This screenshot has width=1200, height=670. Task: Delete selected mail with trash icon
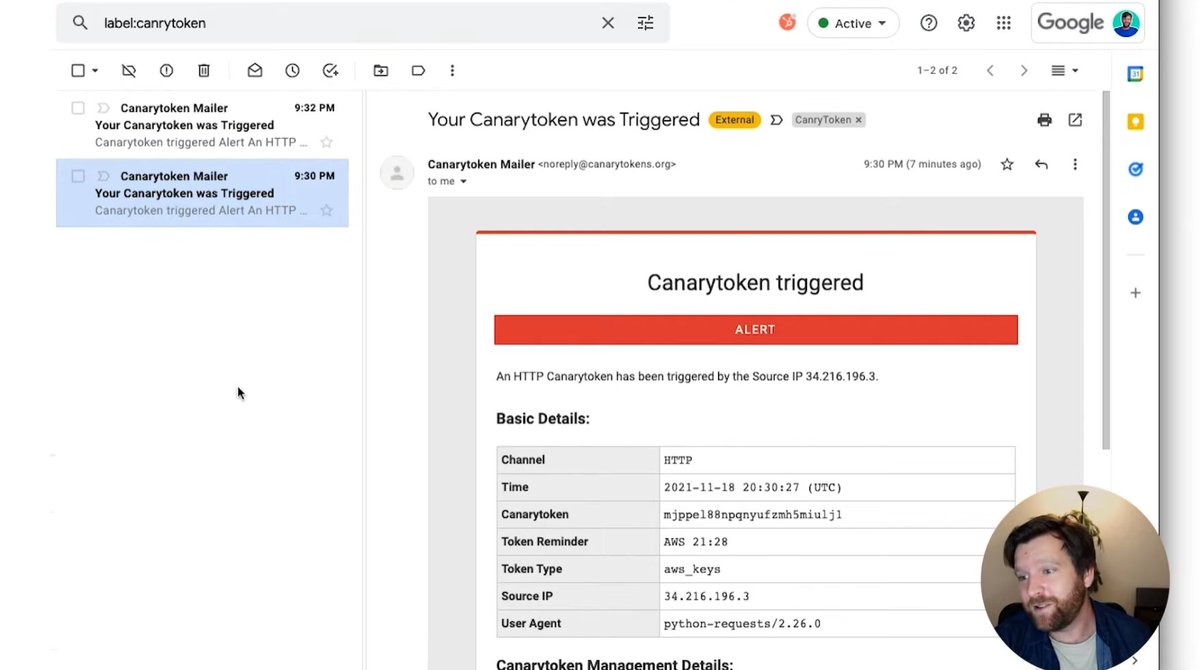tap(204, 71)
